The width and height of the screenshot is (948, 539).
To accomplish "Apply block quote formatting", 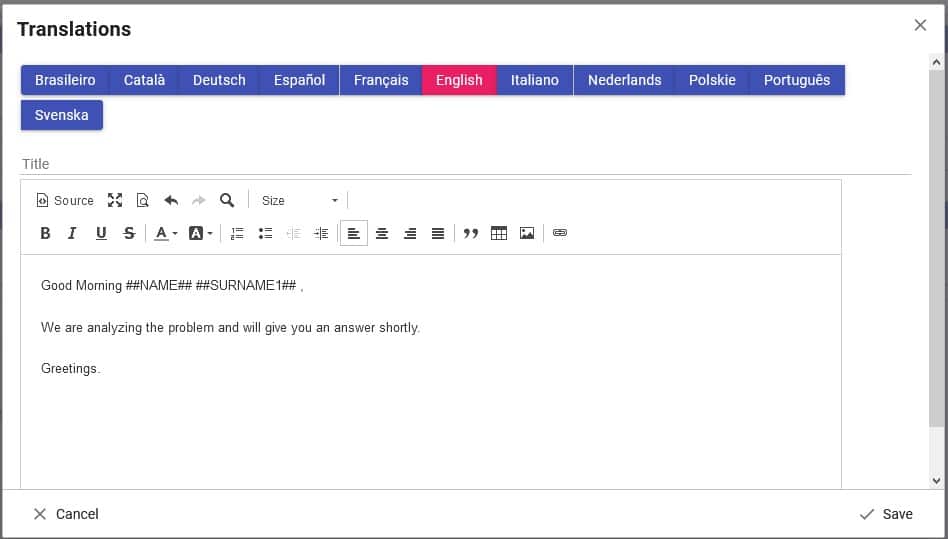I will 471,233.
